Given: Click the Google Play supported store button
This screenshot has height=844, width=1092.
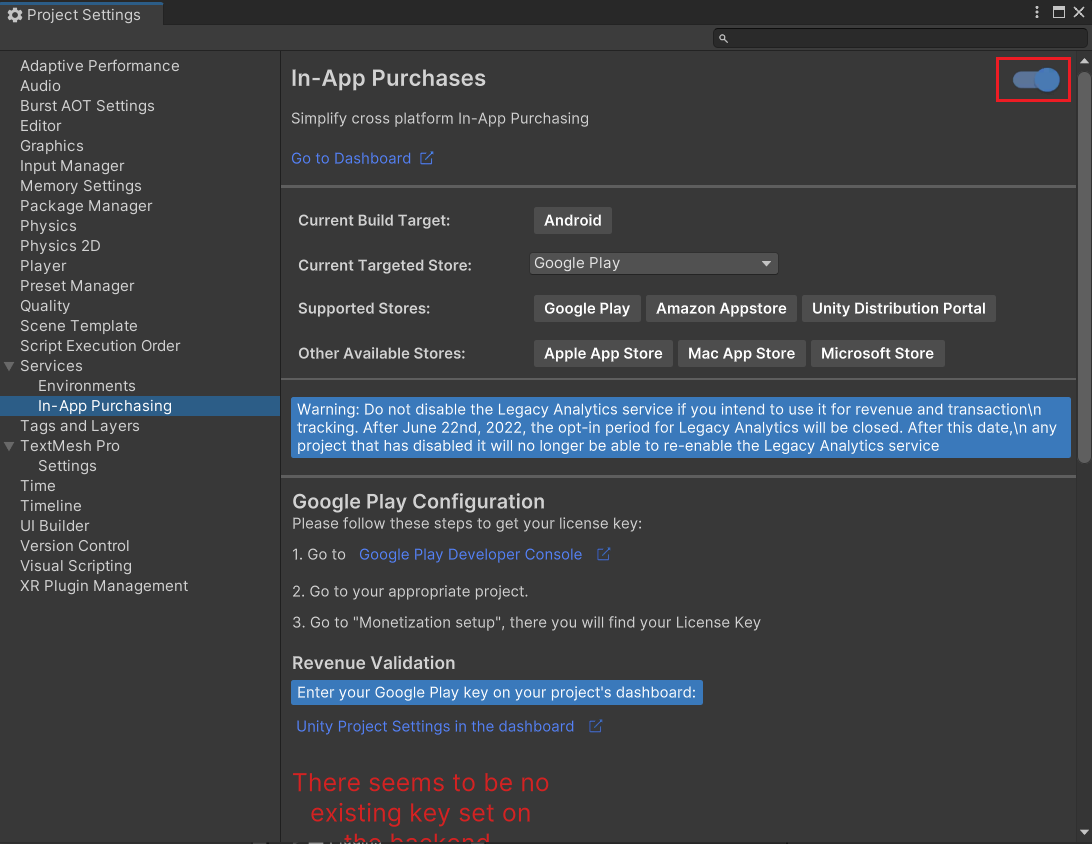Looking at the screenshot, I should pos(586,308).
